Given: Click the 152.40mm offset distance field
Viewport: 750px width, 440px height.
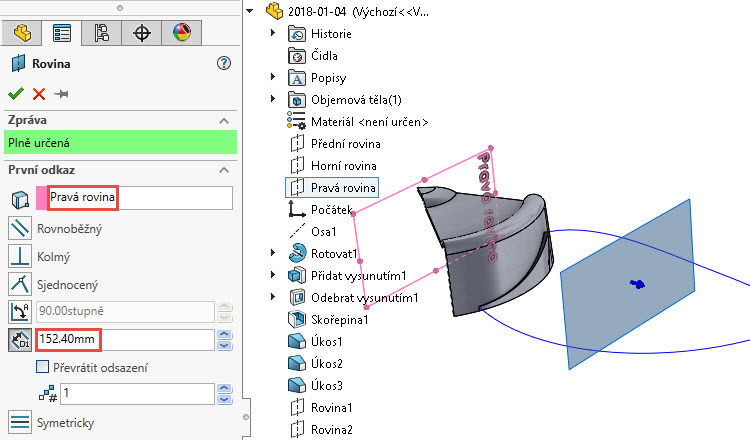Looking at the screenshot, I should pos(125,340).
